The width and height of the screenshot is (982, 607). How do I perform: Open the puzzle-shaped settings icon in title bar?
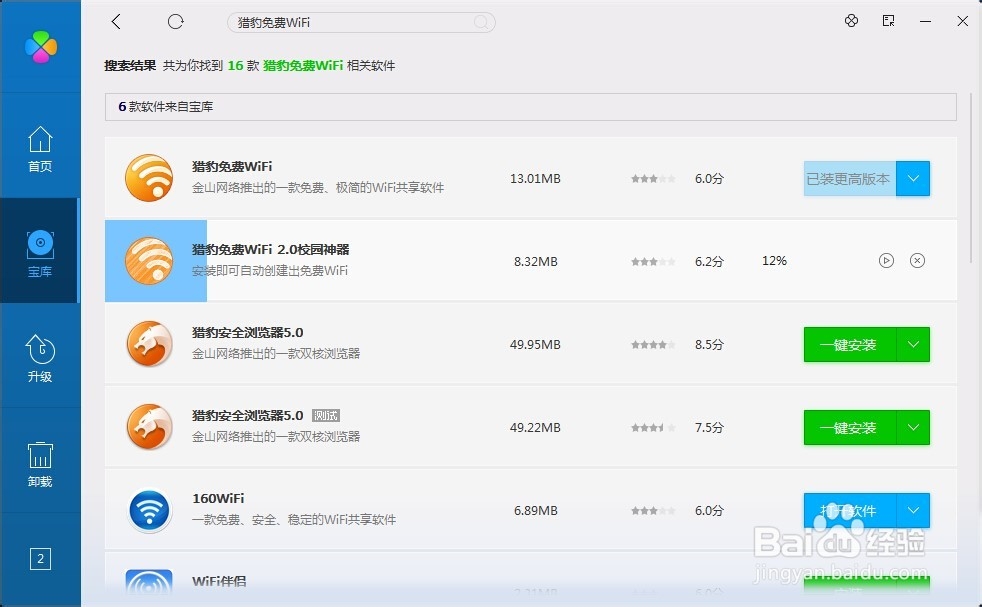pyautogui.click(x=851, y=20)
